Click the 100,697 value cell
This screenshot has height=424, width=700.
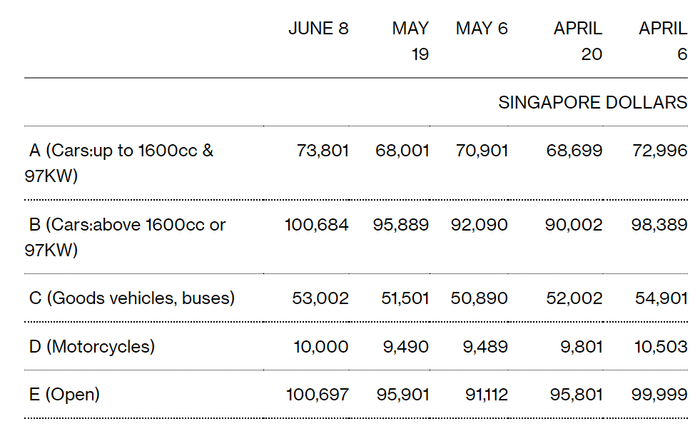[x=316, y=395]
